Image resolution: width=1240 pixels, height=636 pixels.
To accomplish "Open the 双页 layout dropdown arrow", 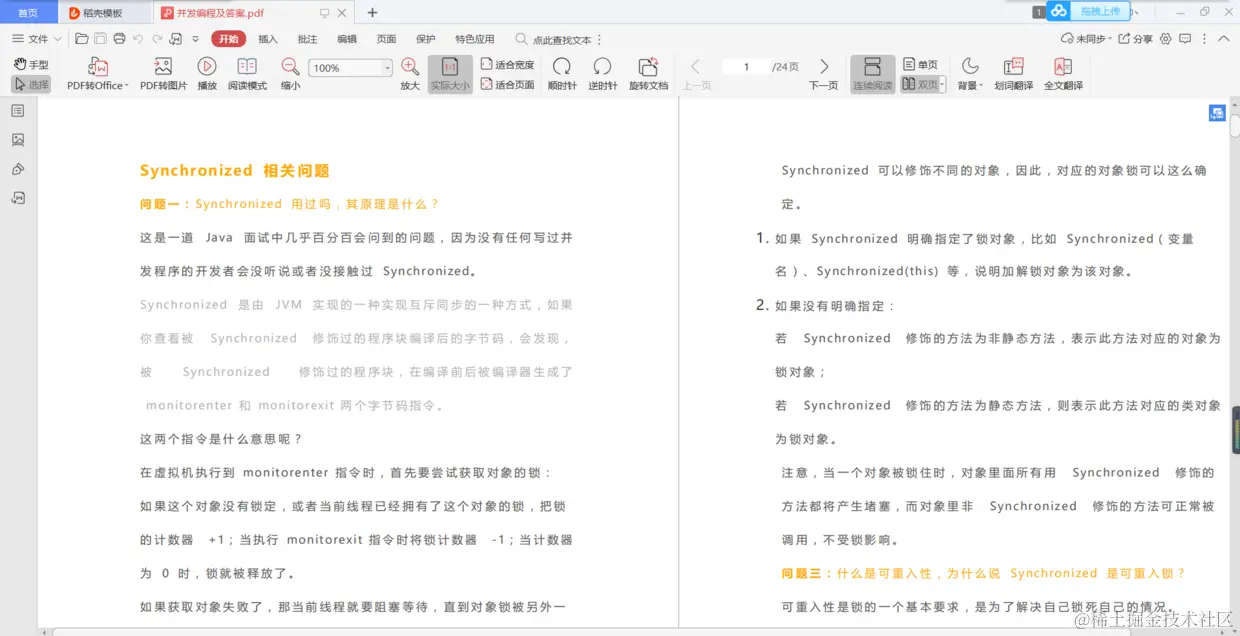I will [942, 85].
